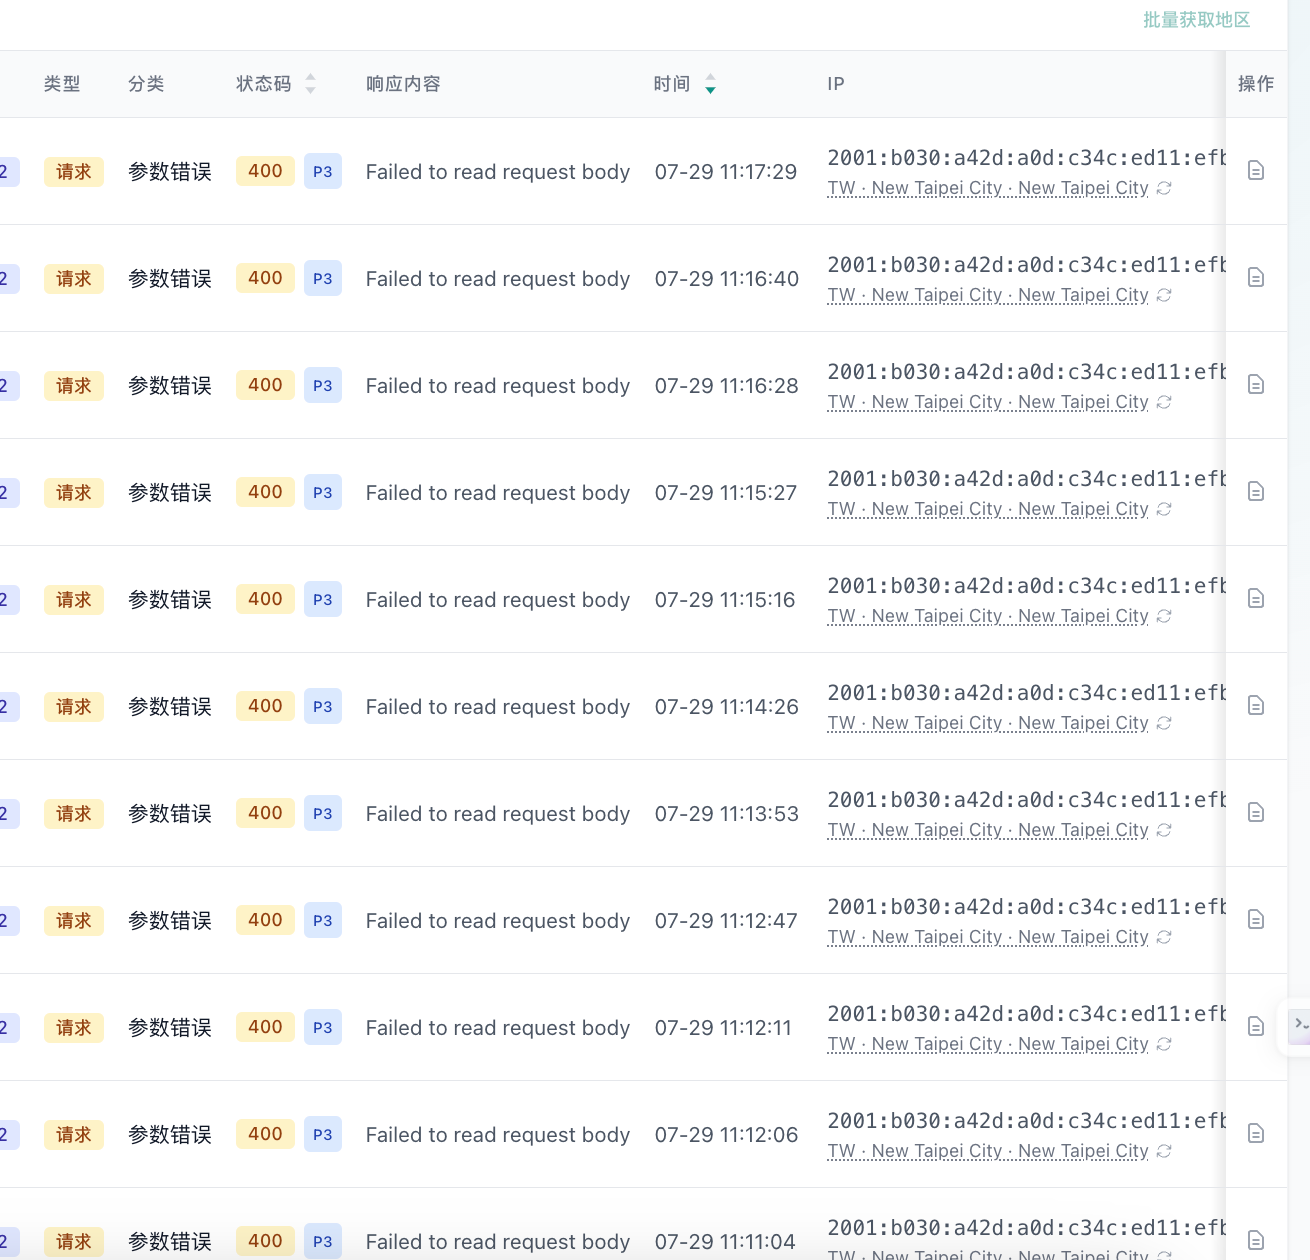Screen dimensions: 1310x1260
Task: Click IP address in 11:12:11 row
Action: 1026,1013
